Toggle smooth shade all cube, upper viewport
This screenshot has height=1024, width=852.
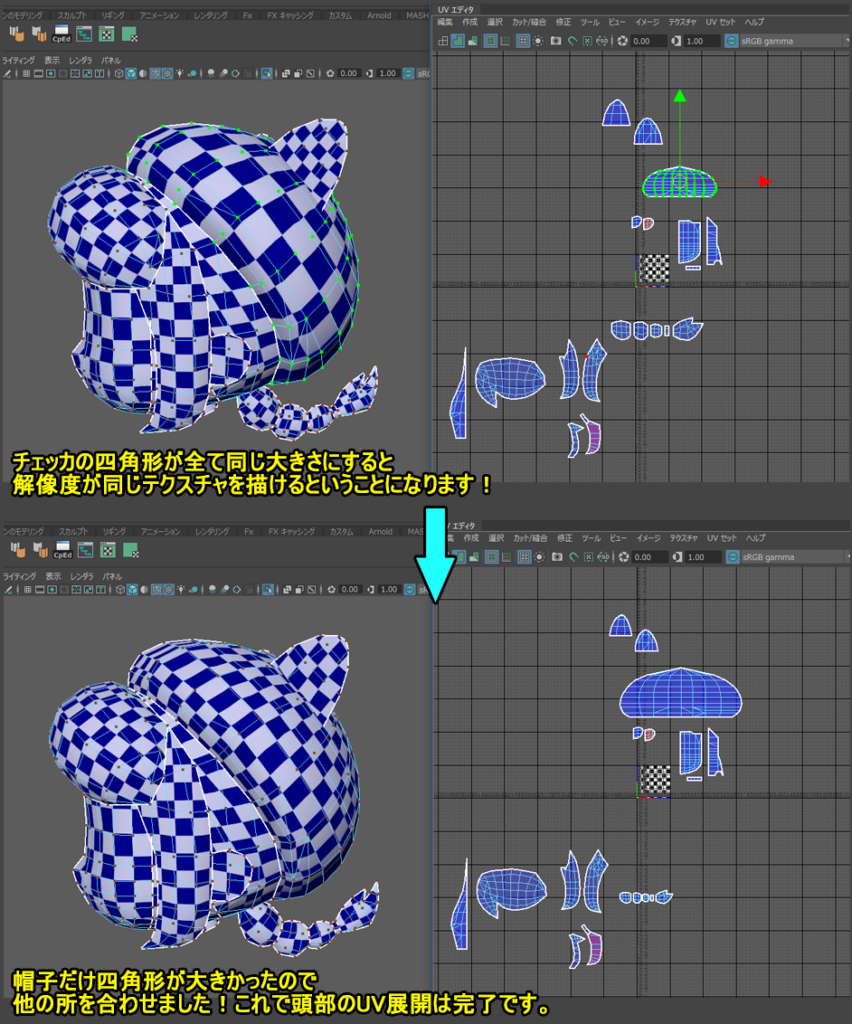[131, 74]
